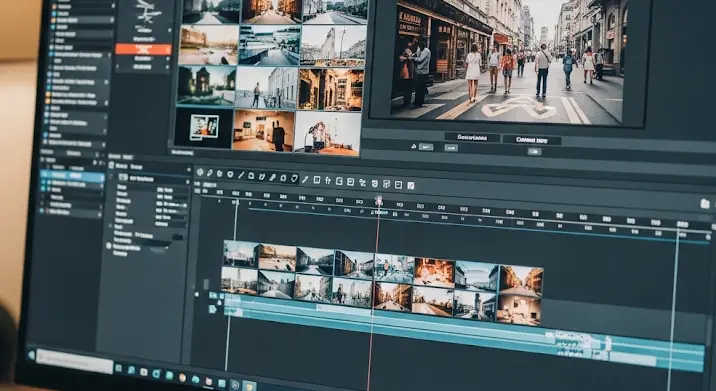Screen dimensions: 716x391
Task: Select the blue highlighted row in the left list
Action: click(x=72, y=176)
